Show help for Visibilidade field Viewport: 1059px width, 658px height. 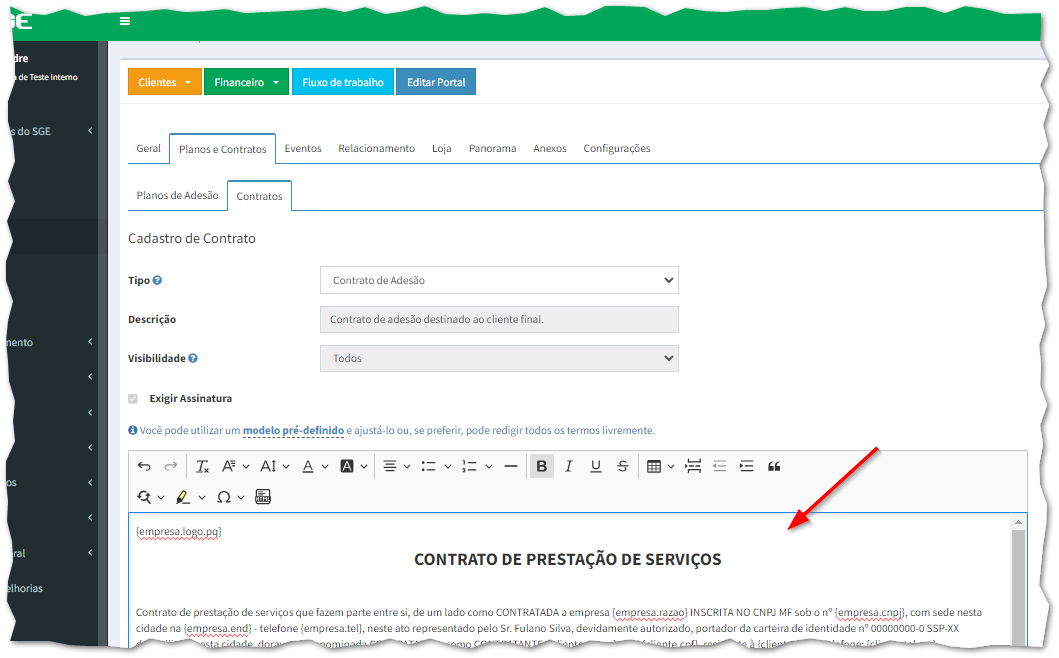192,359
